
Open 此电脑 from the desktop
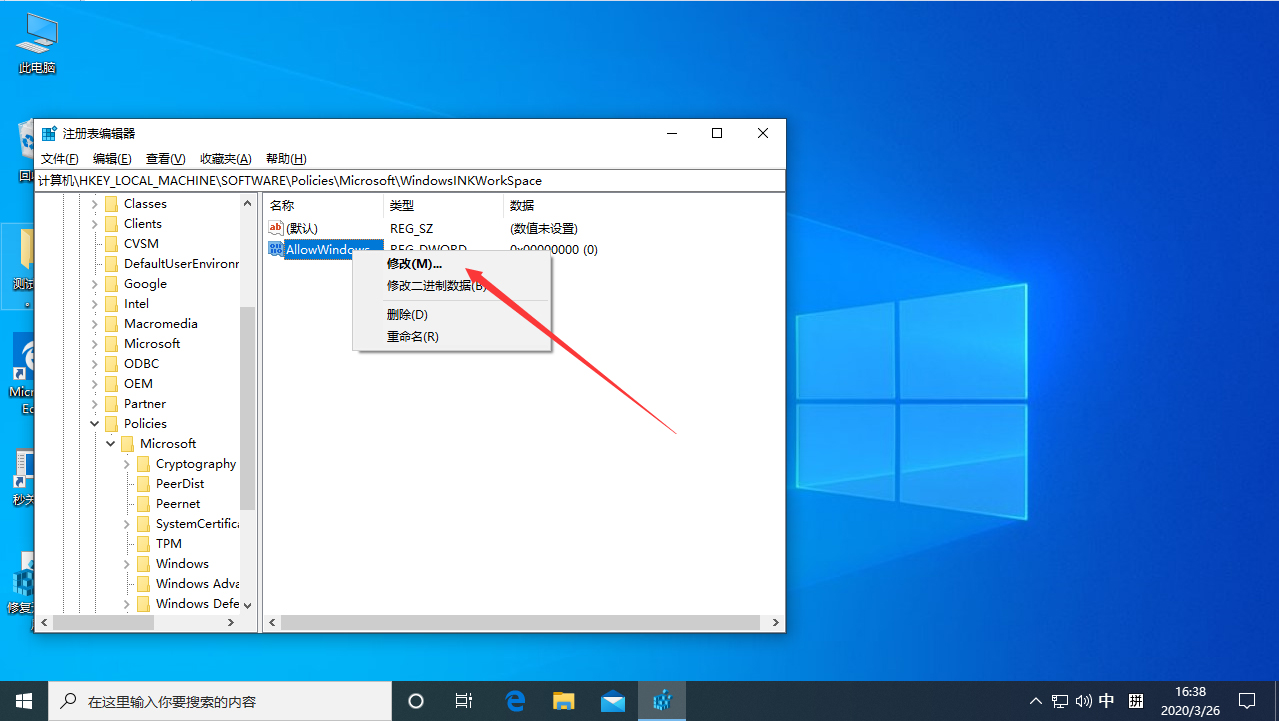coord(36,40)
